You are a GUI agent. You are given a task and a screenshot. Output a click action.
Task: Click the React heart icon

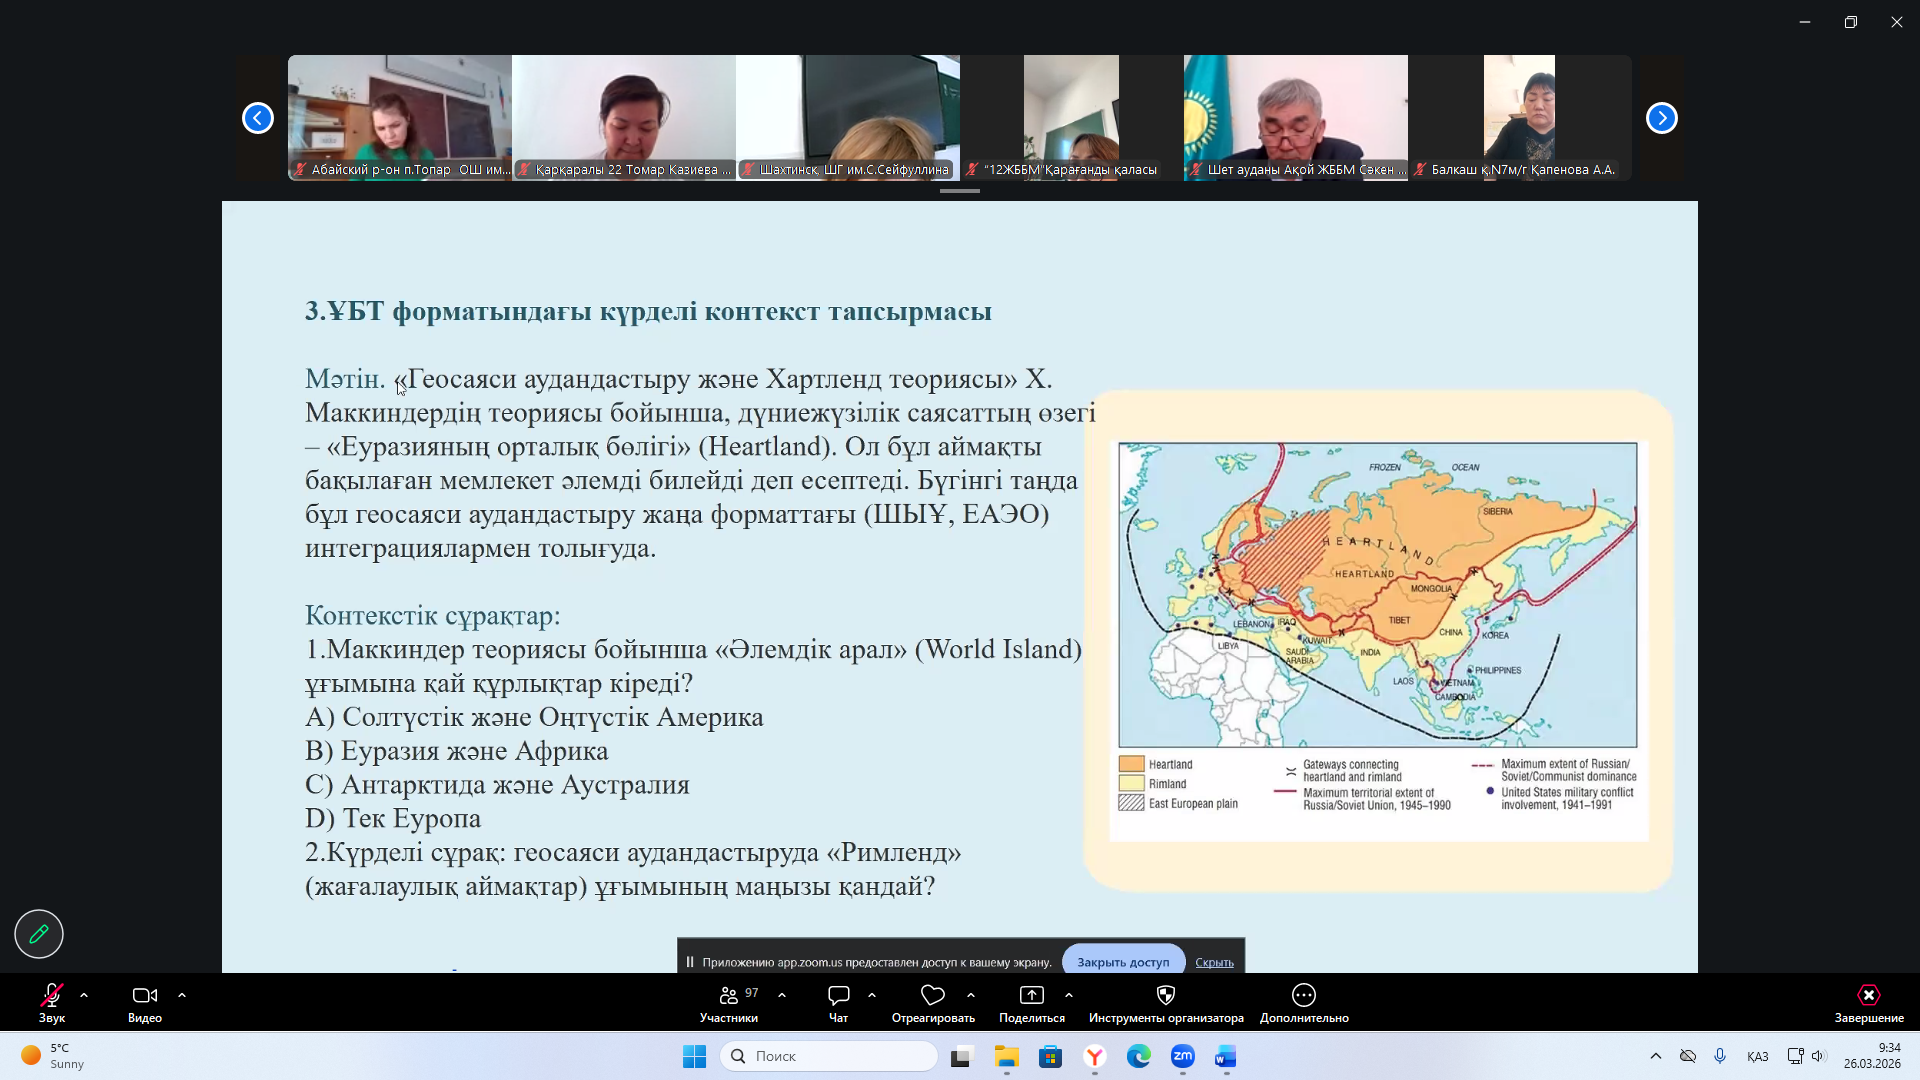932,995
